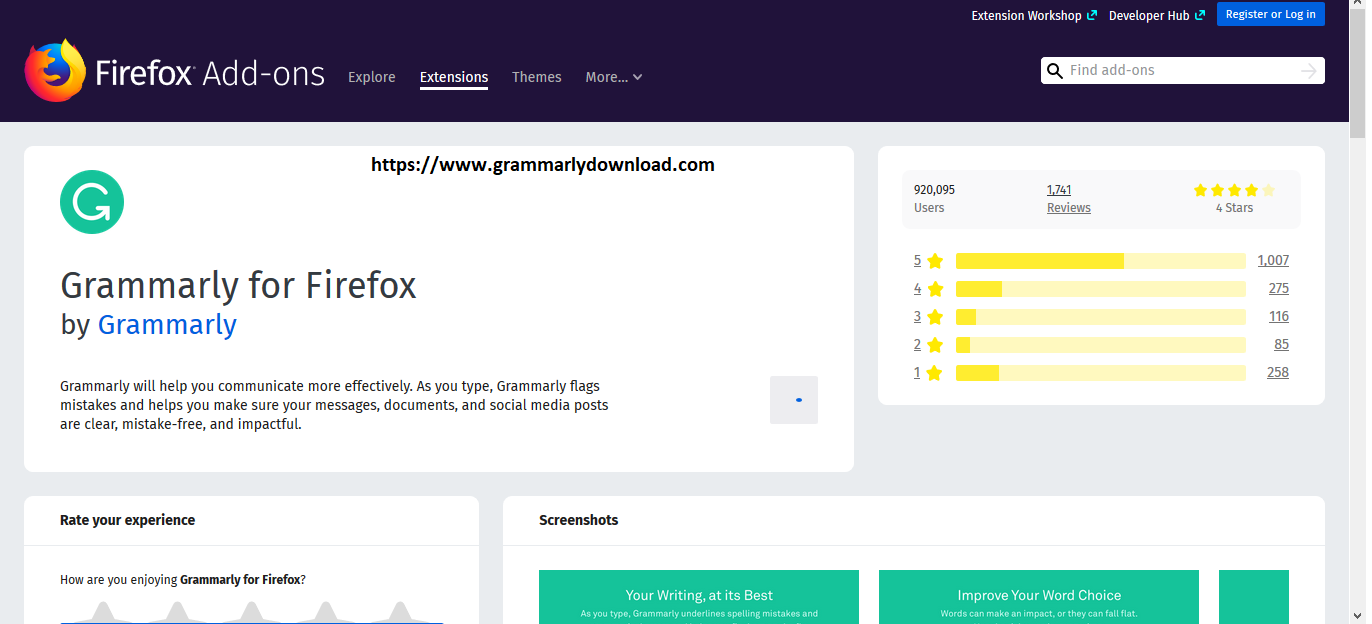Click the star icon in 1-star row
The width and height of the screenshot is (1372, 624).
coord(935,373)
